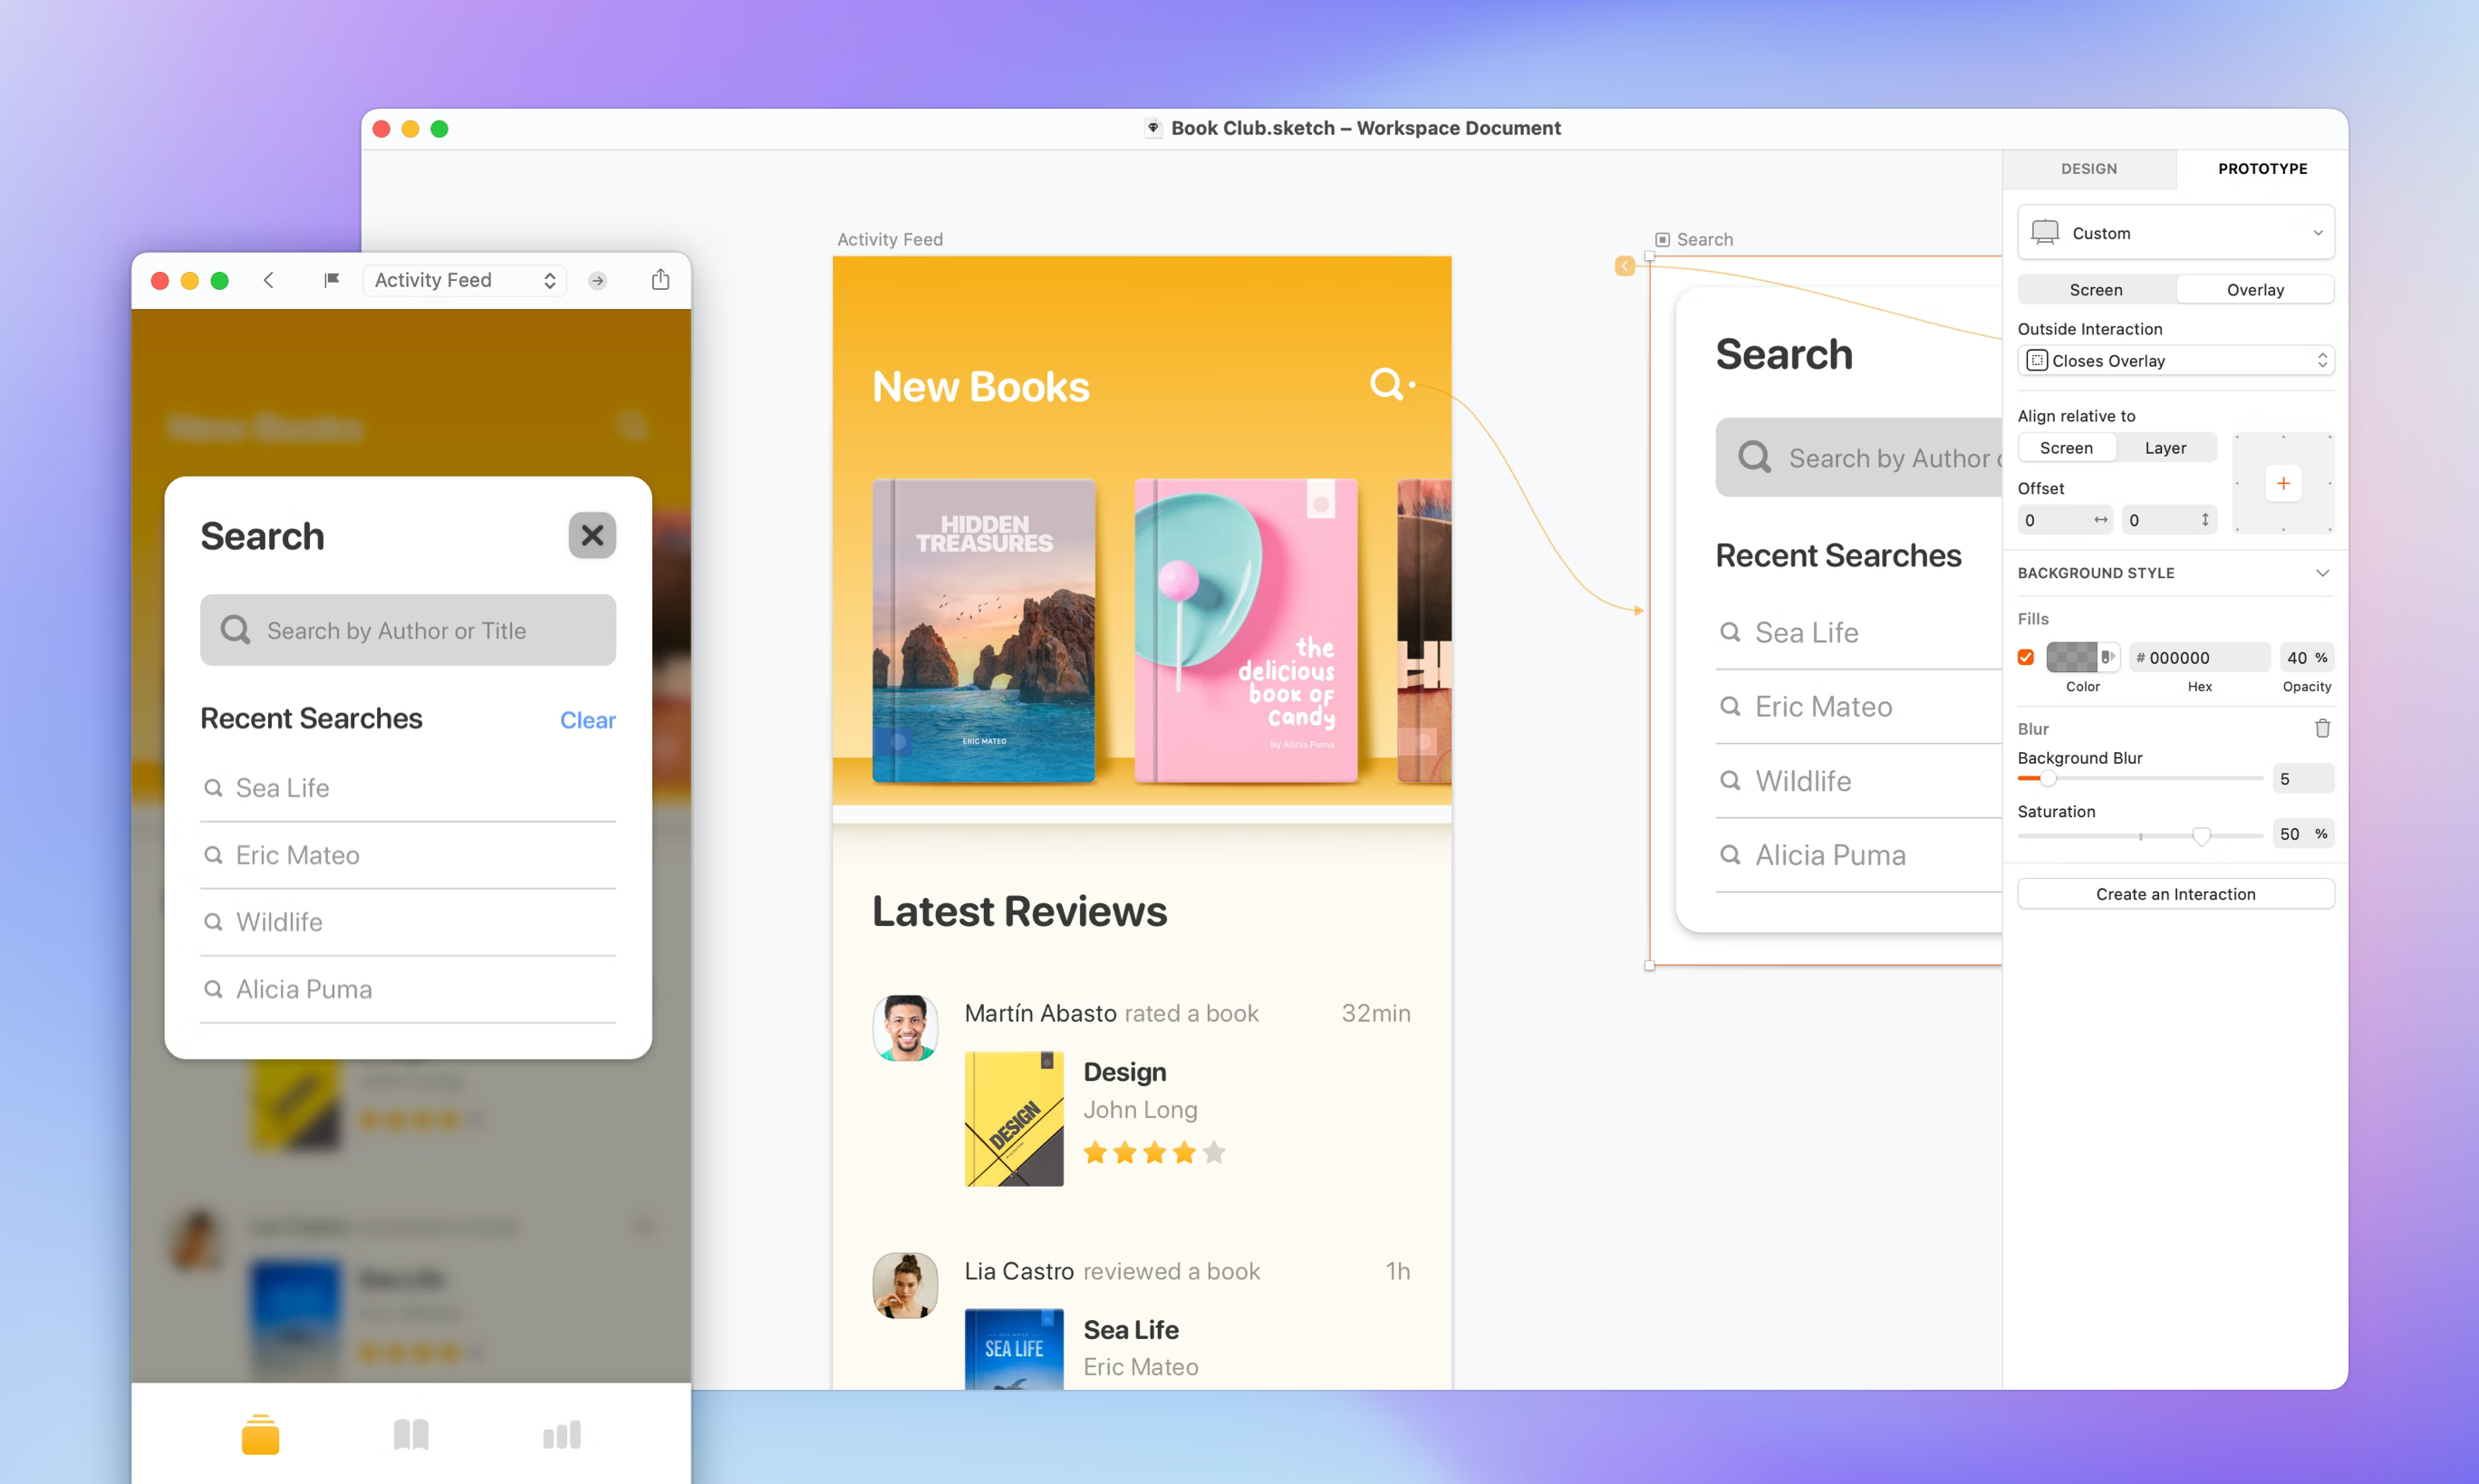The width and height of the screenshot is (2479, 1484).
Task: Select the yellow Design book cover
Action: pyautogui.click(x=1013, y=1118)
